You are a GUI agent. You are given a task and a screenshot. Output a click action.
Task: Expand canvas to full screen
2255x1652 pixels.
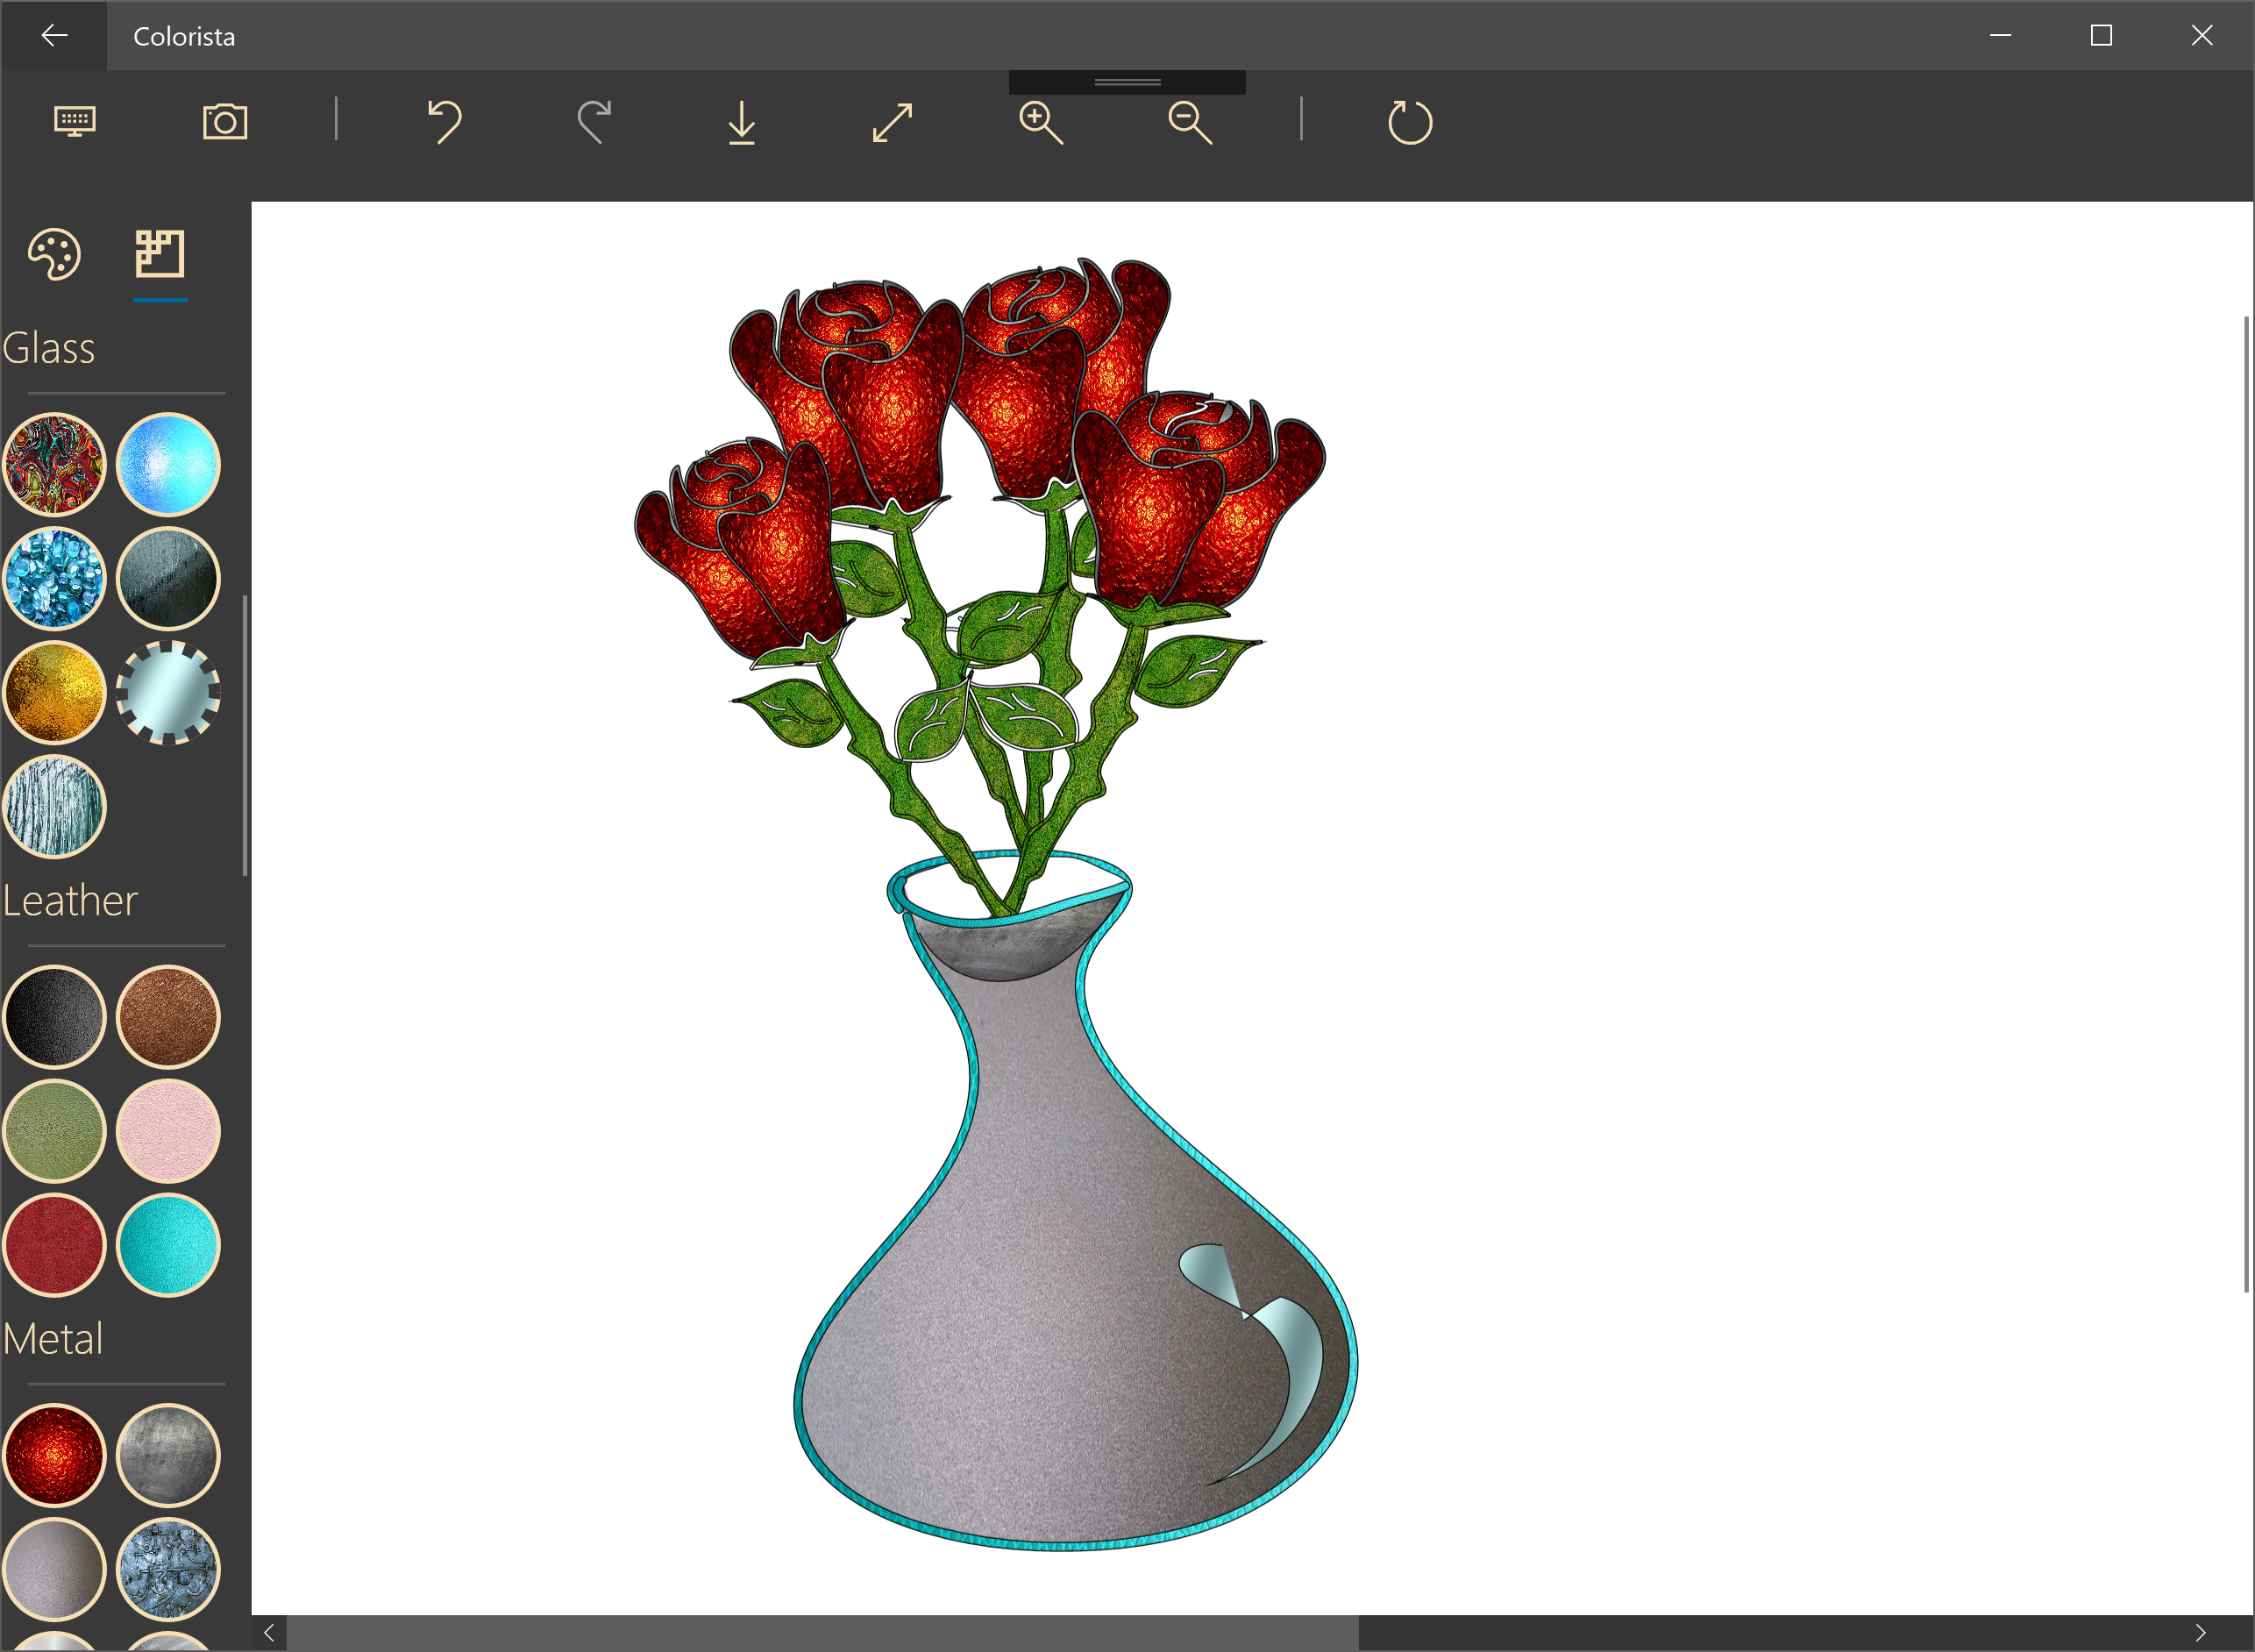click(892, 122)
